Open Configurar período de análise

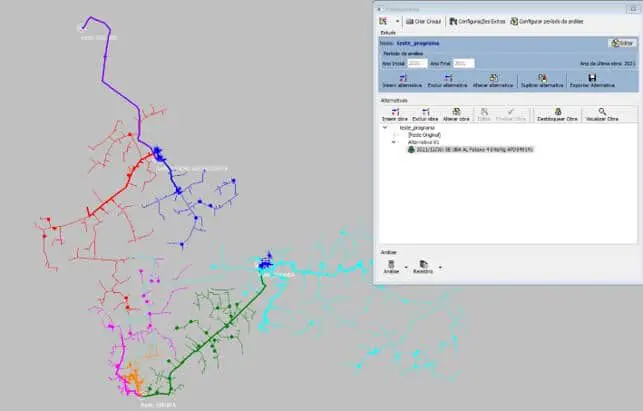point(547,21)
